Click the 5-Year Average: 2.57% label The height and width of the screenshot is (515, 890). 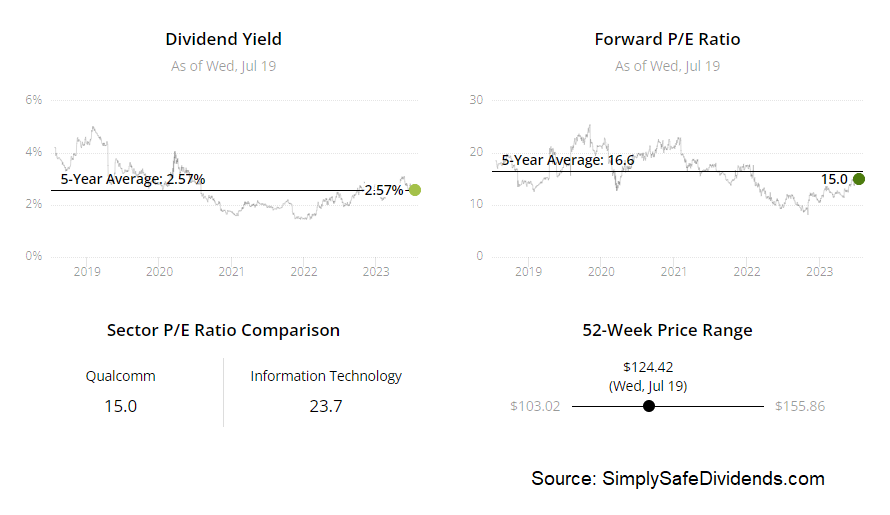coord(133,179)
